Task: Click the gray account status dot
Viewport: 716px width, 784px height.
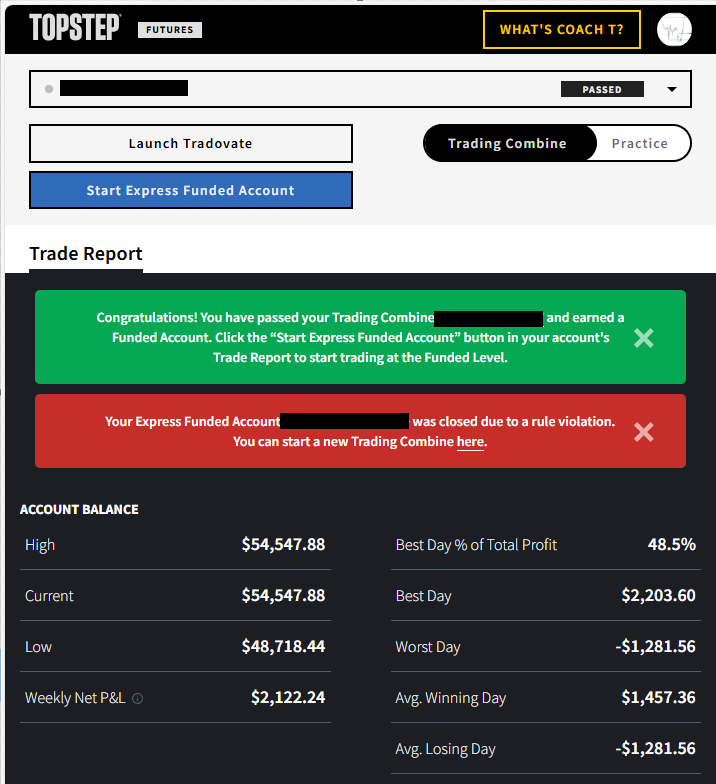Action: coord(49,89)
